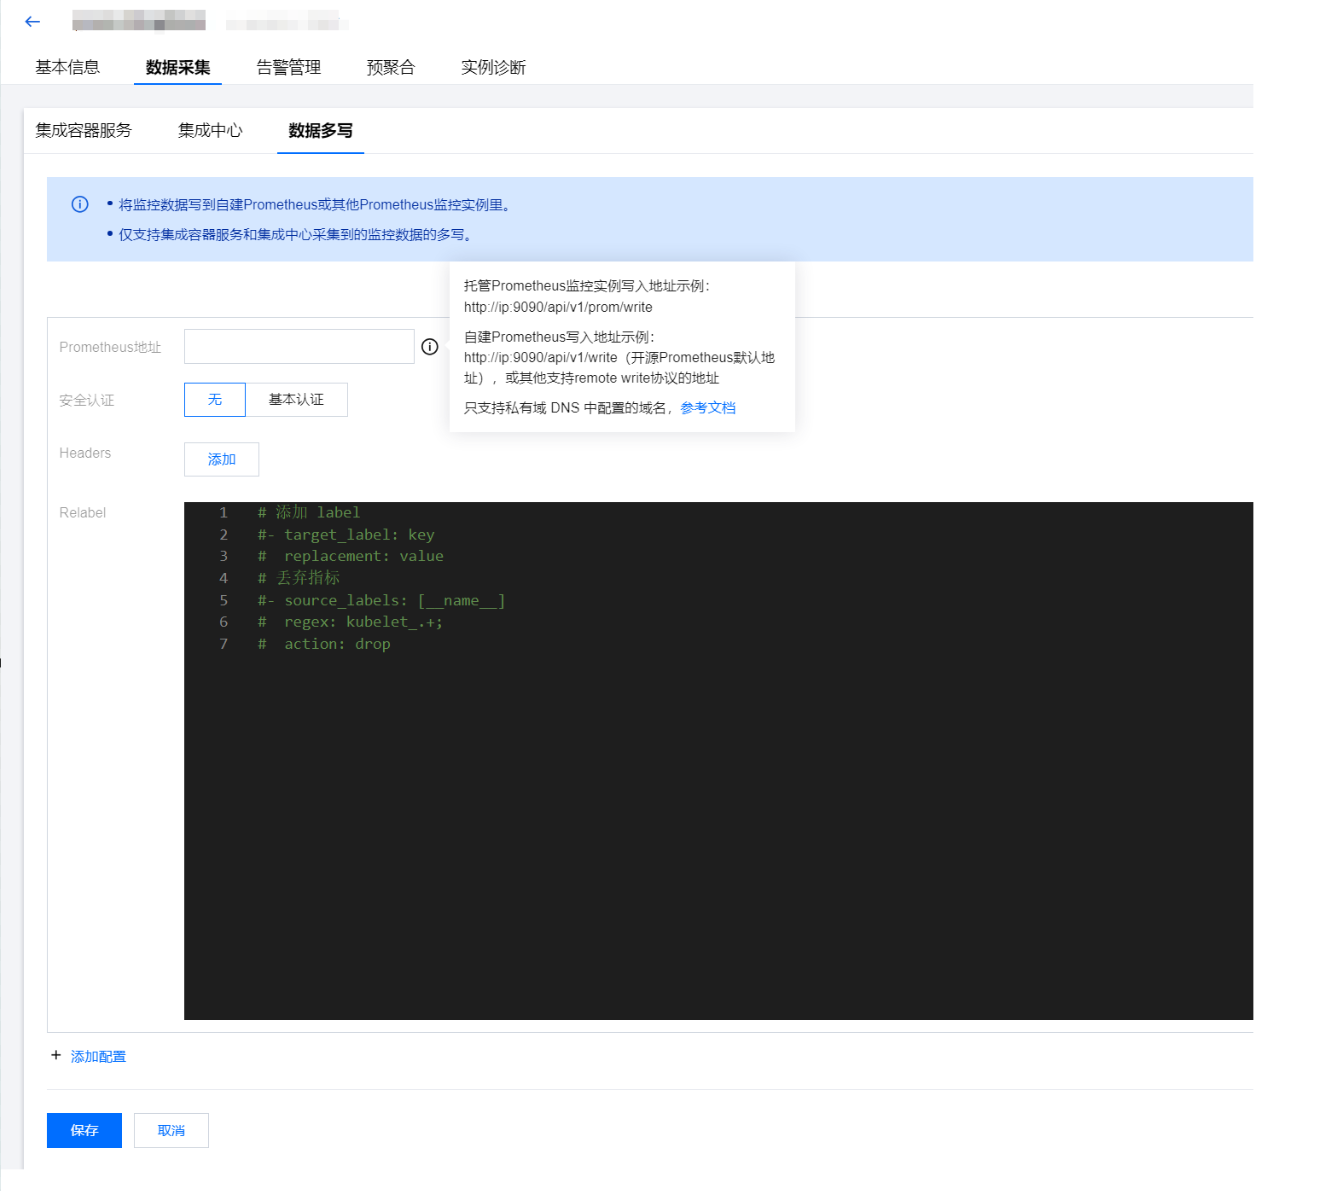Click 添加 button for Headers
The width and height of the screenshot is (1329, 1191).
coord(222,459)
